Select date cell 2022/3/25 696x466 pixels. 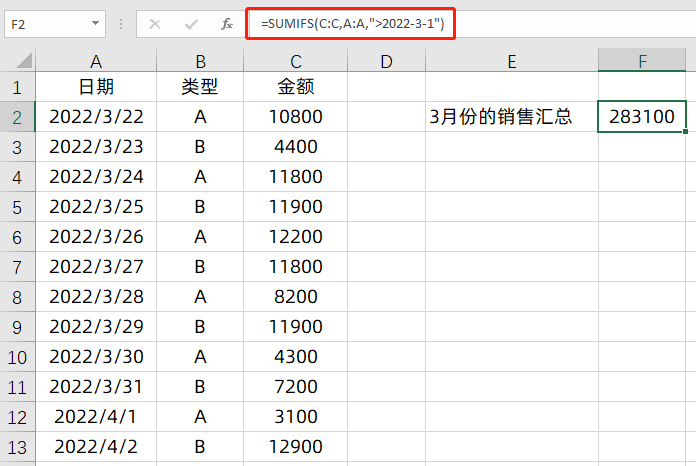(x=96, y=207)
